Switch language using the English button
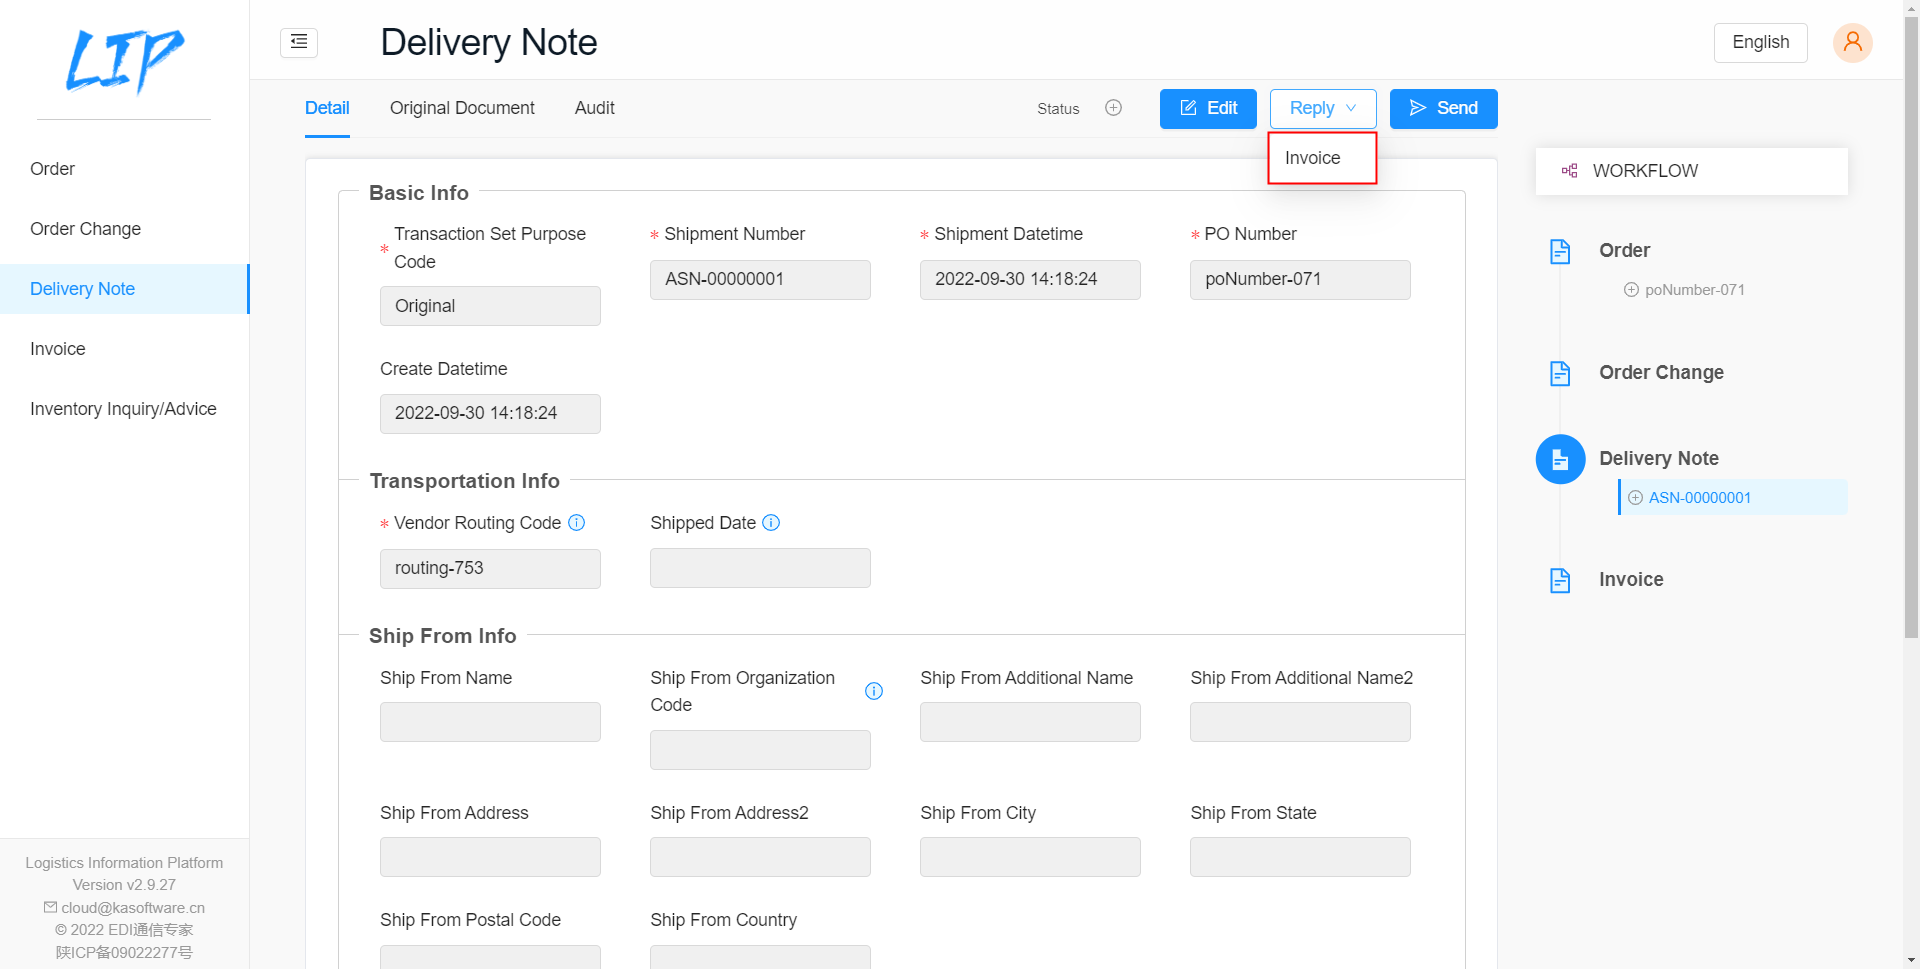Screen dimensions: 1920x969 tap(1760, 42)
